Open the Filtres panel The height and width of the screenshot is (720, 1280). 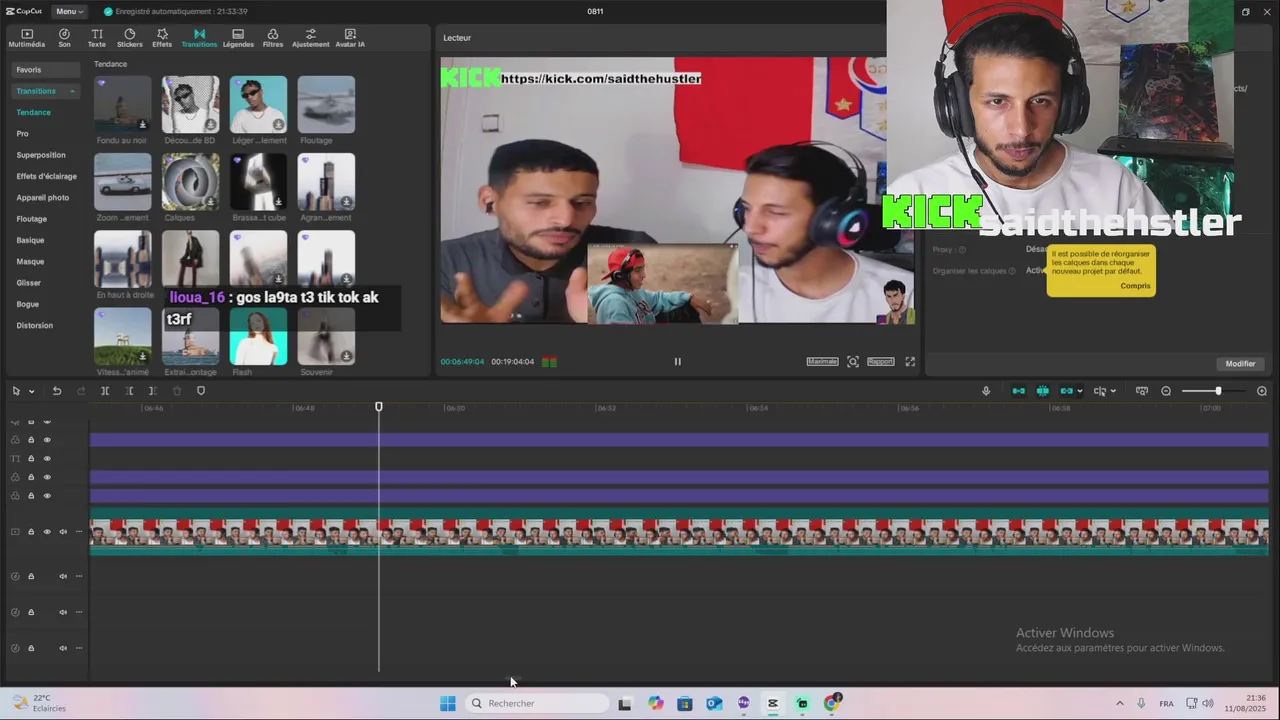coord(272,38)
